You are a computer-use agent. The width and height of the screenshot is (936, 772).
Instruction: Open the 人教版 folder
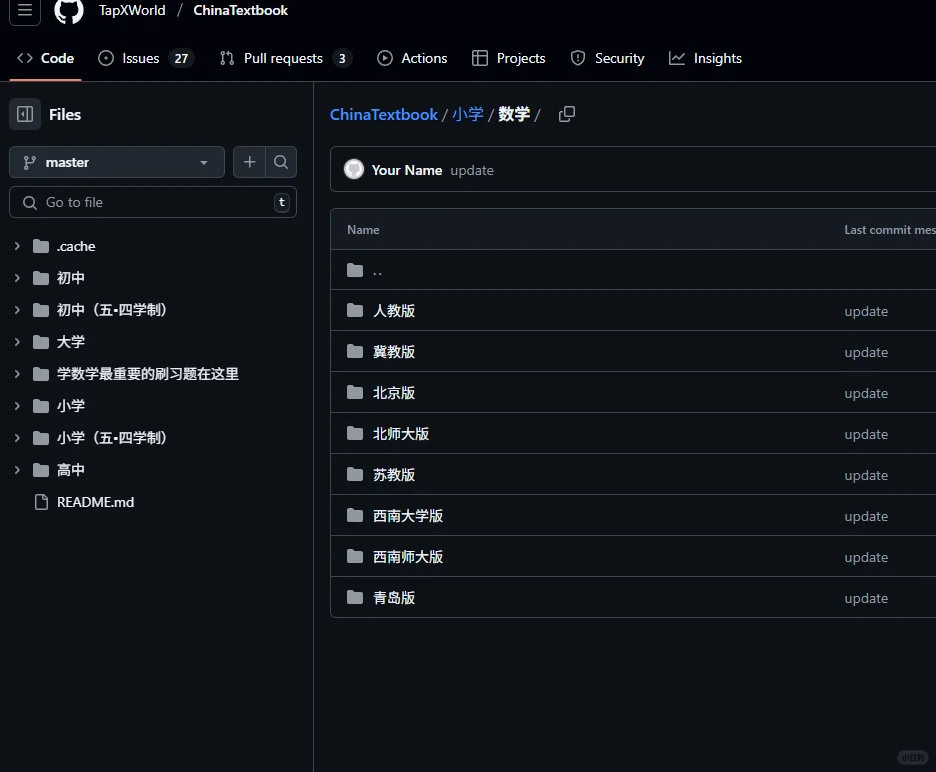click(x=394, y=310)
